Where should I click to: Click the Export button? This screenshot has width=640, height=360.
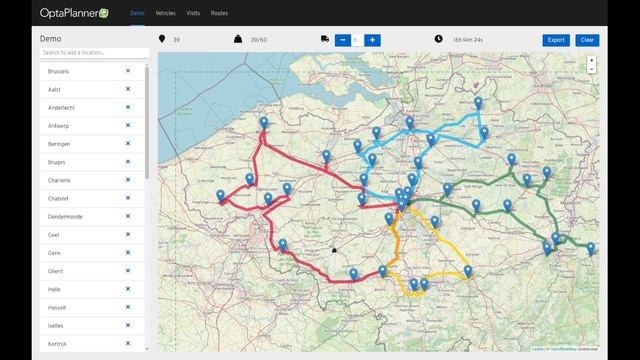[556, 40]
